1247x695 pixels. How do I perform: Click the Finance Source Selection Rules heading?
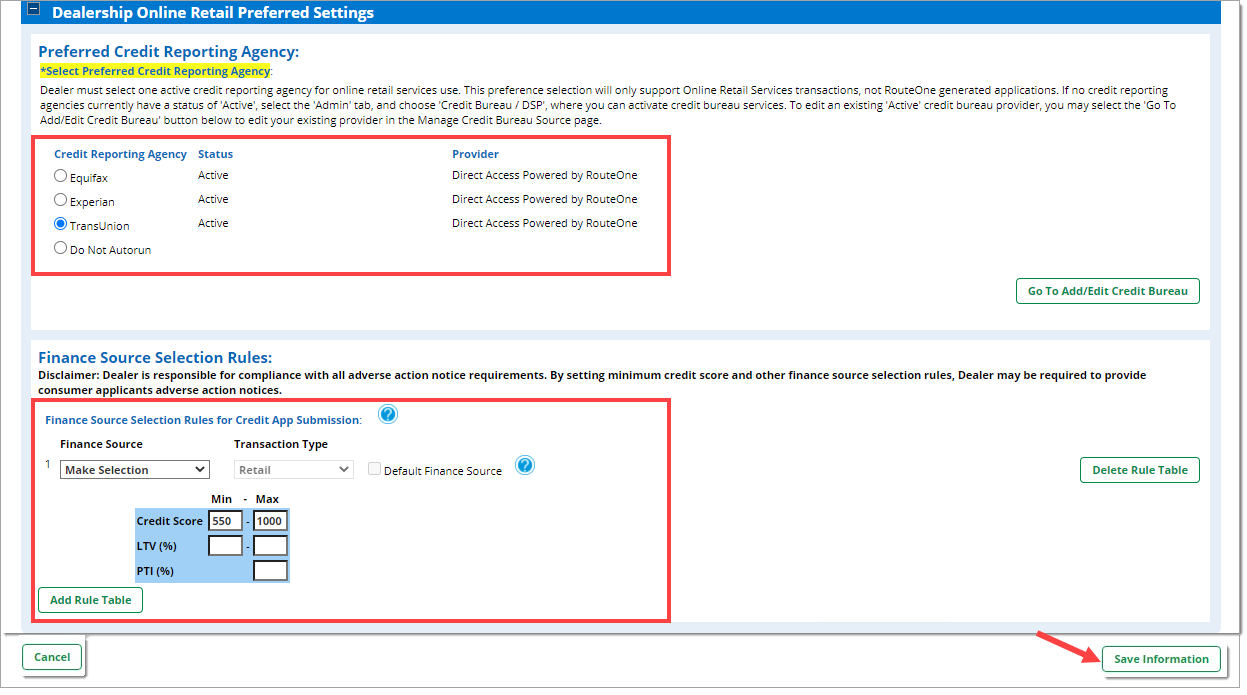(x=155, y=357)
